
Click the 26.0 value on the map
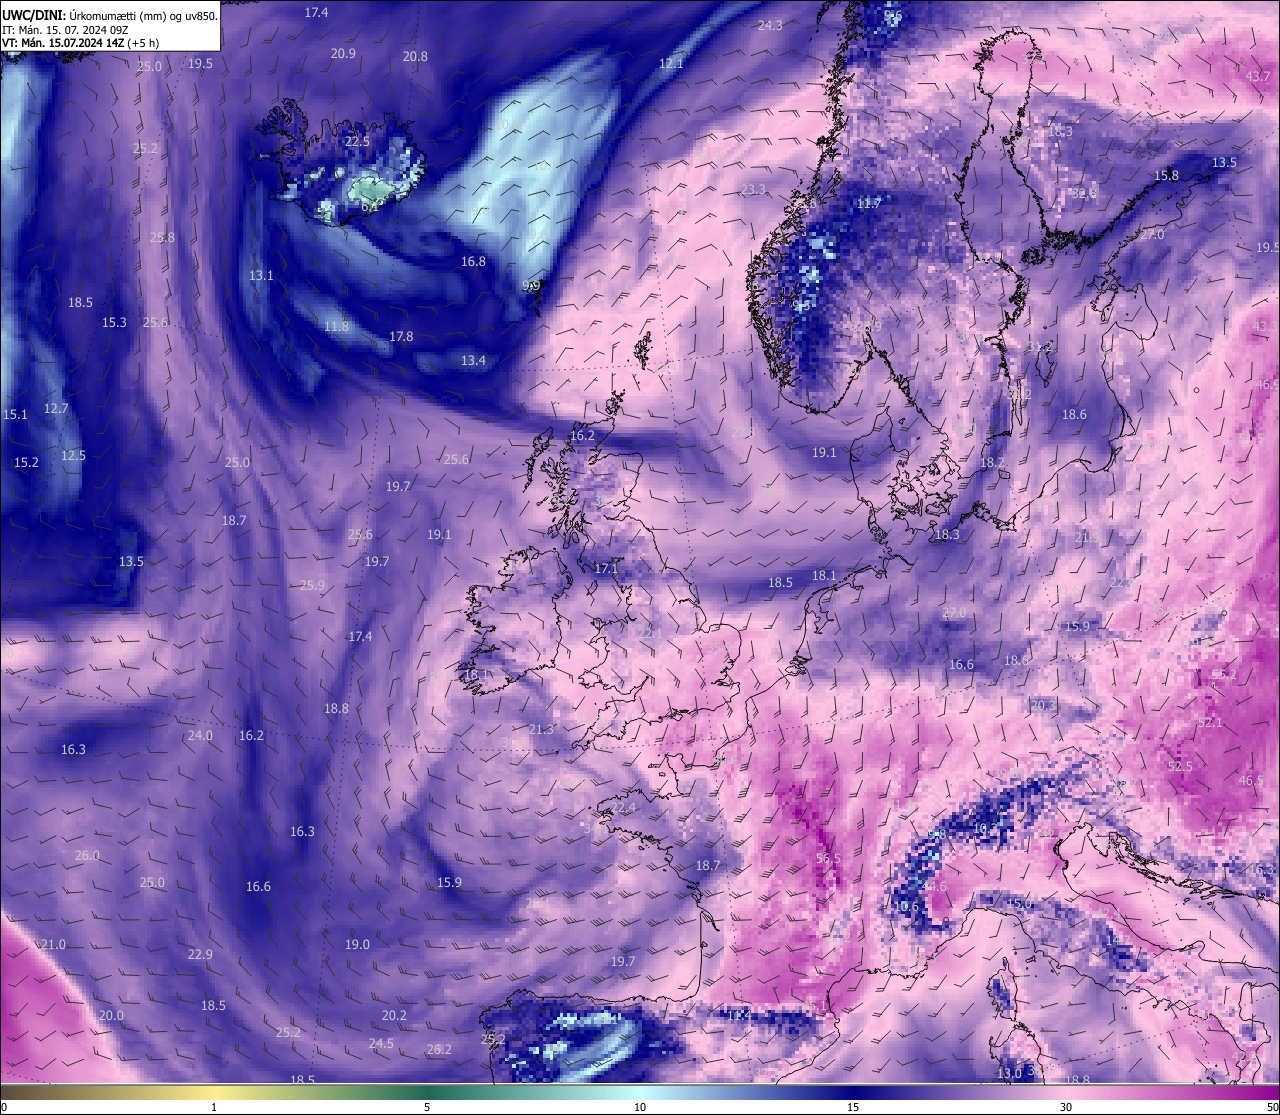[x=87, y=855]
